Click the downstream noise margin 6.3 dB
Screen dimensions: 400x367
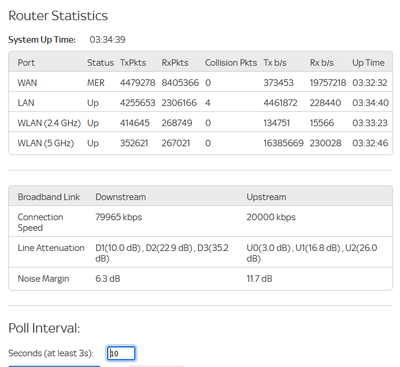[108, 279]
